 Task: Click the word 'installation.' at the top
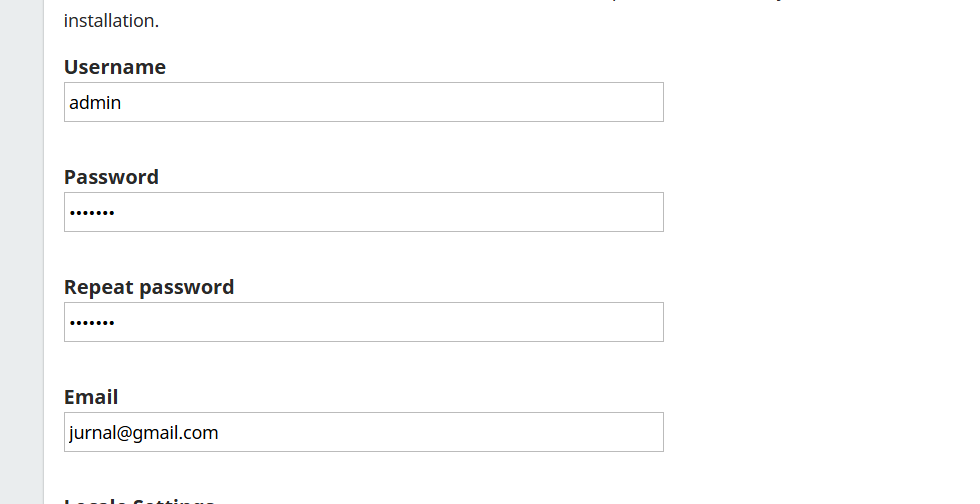tap(111, 20)
